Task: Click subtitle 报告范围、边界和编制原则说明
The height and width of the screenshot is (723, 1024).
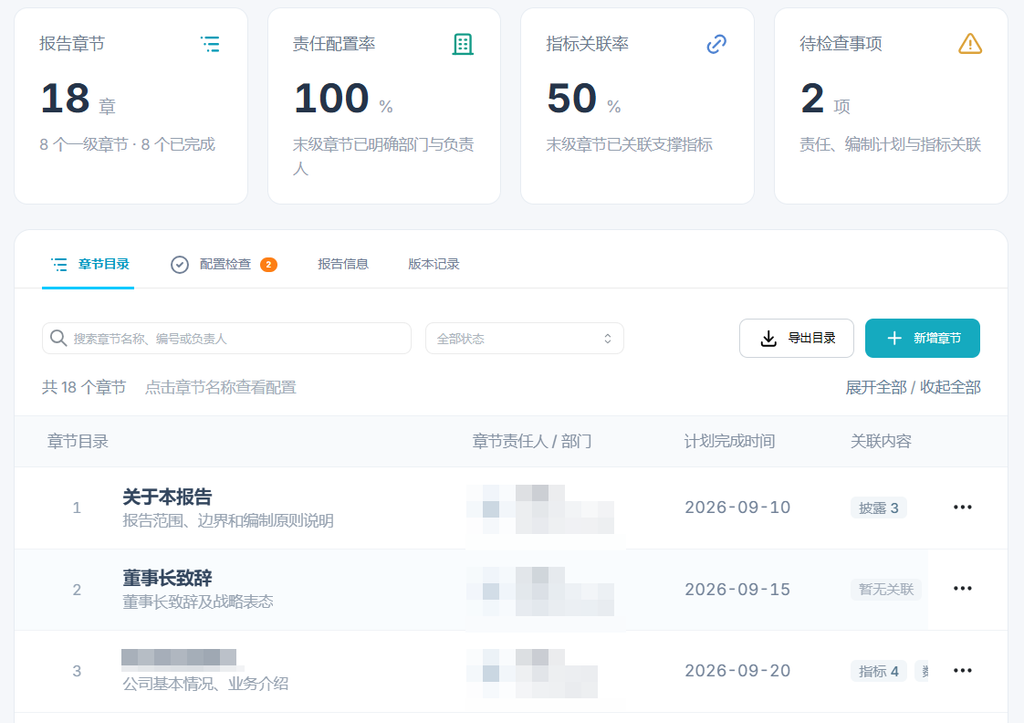Action: point(228,521)
